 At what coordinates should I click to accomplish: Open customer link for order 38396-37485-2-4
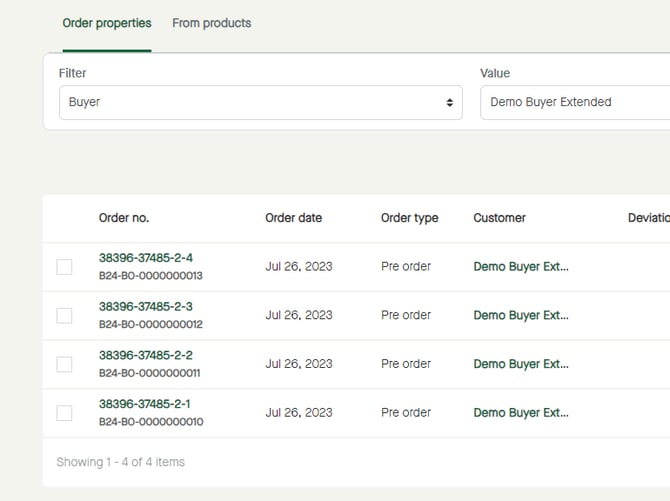520,267
